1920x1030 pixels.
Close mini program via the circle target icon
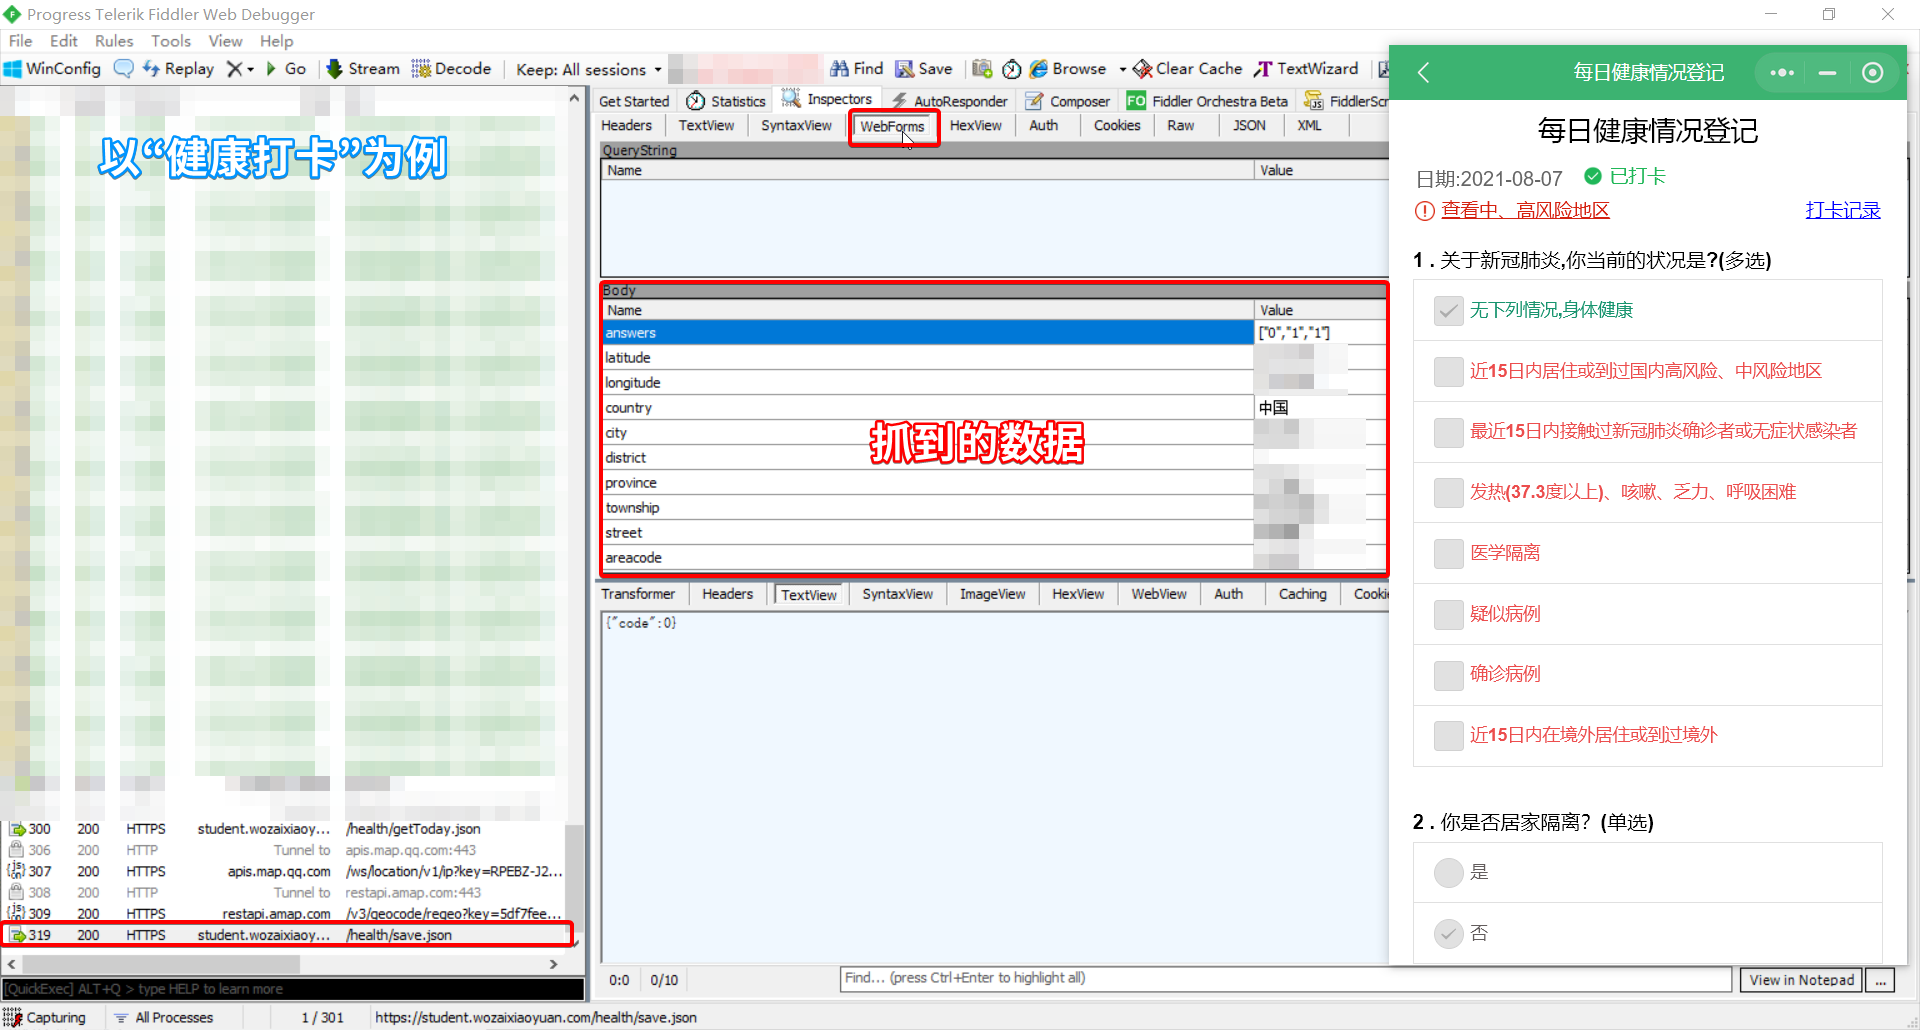point(1873,72)
